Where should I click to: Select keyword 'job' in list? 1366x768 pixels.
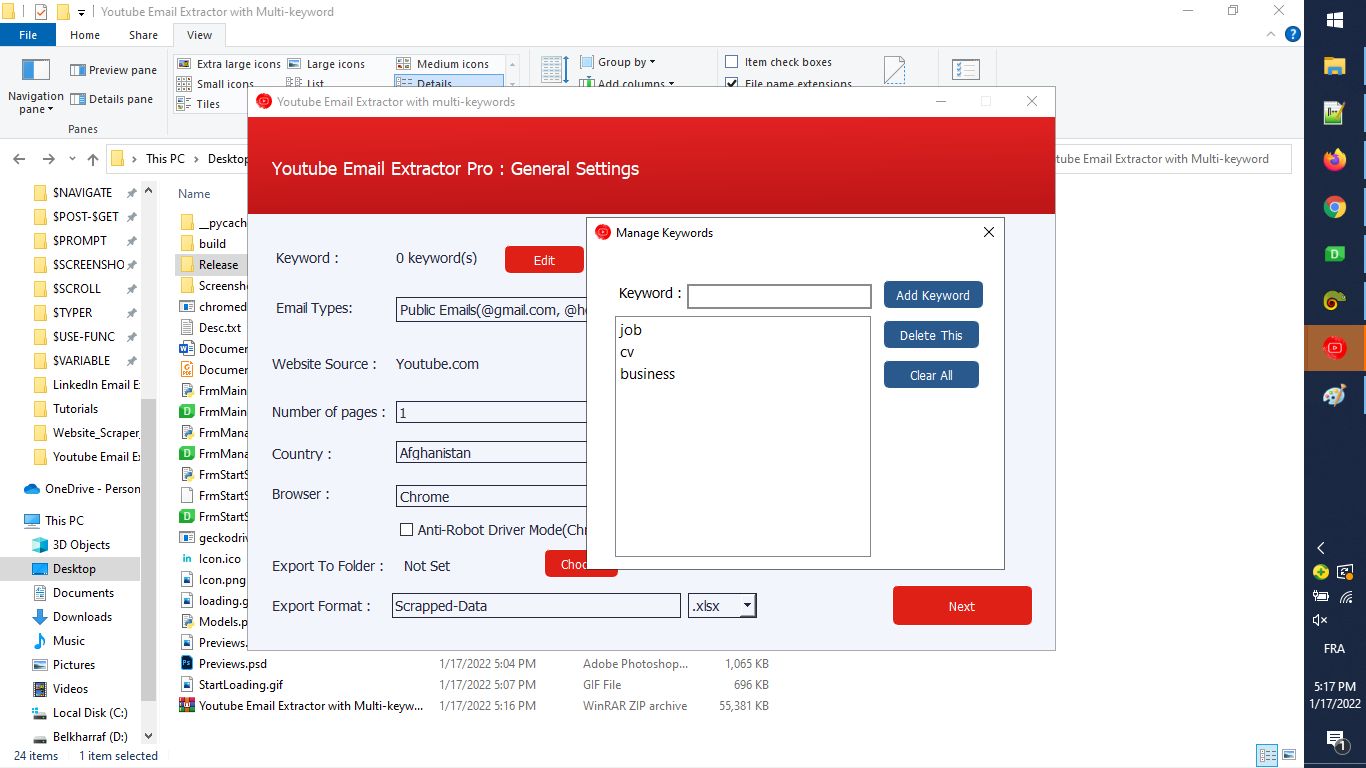(631, 330)
